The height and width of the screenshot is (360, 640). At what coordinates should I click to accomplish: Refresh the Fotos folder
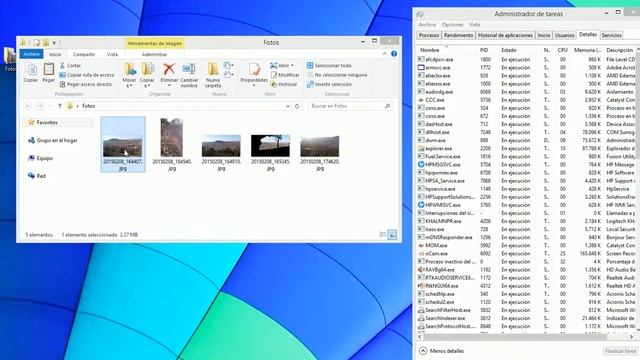point(297,106)
